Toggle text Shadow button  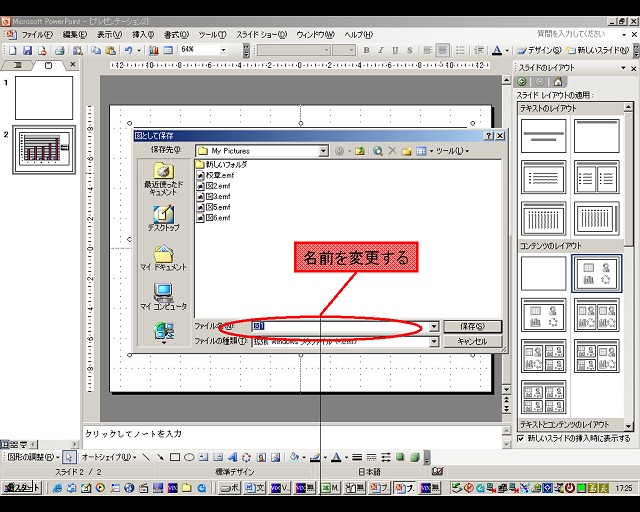click(409, 50)
